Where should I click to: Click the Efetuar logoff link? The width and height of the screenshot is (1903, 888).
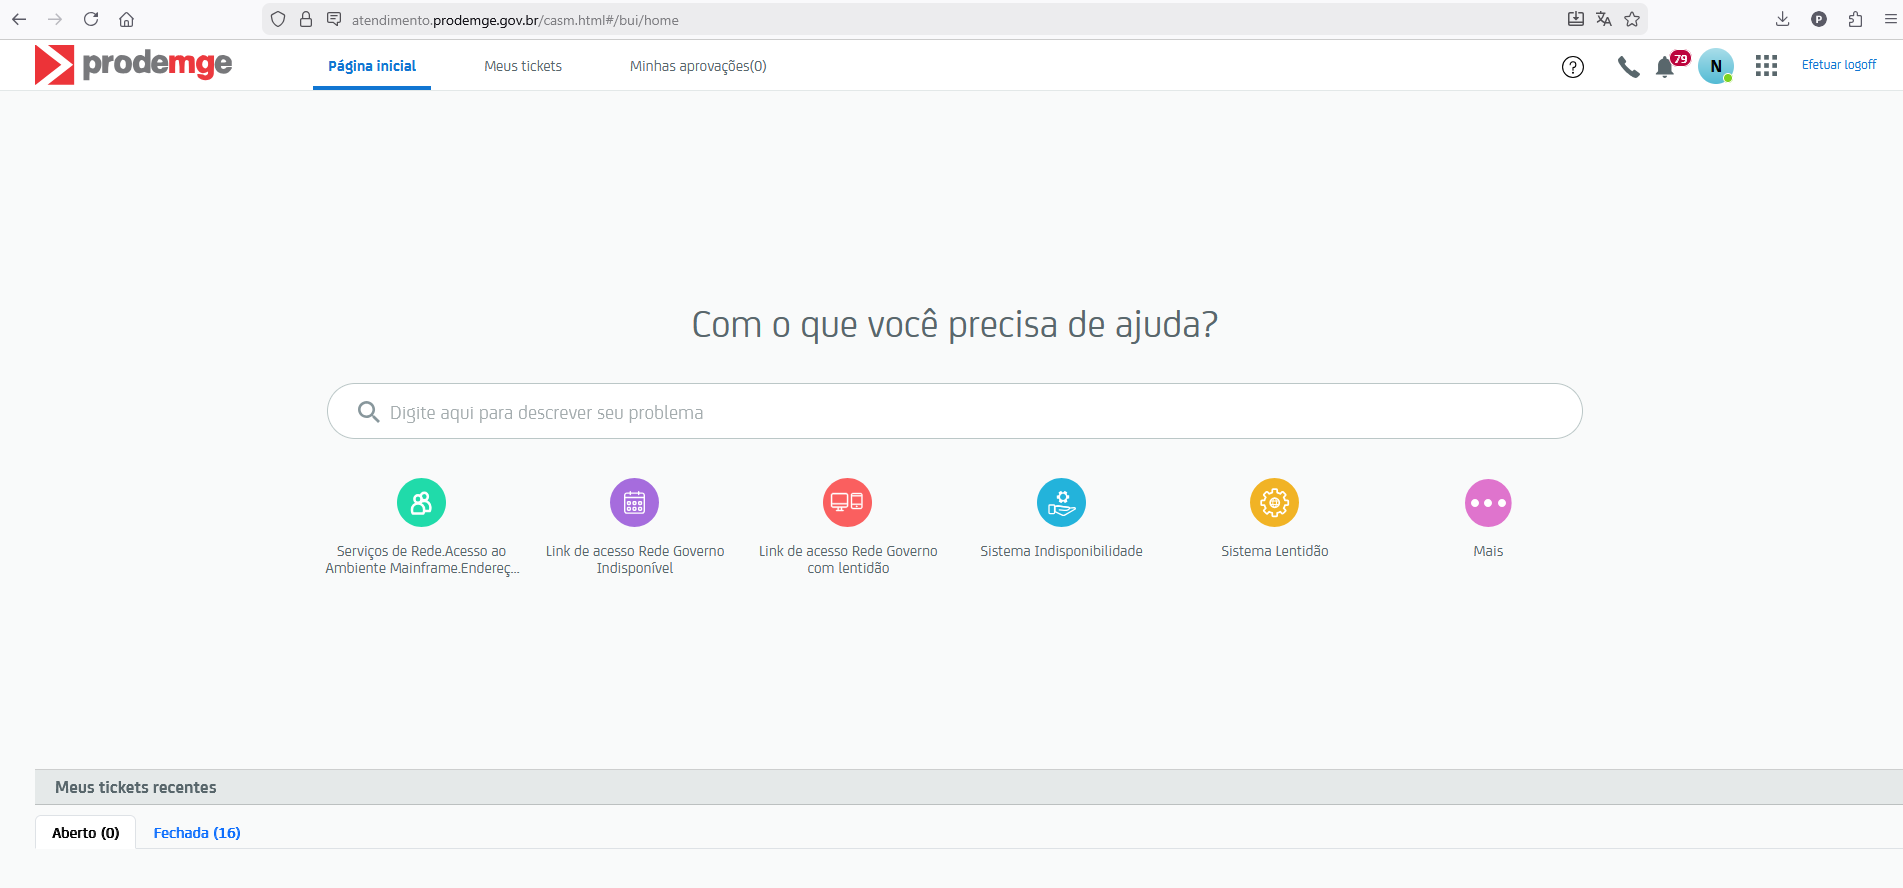(x=1839, y=65)
